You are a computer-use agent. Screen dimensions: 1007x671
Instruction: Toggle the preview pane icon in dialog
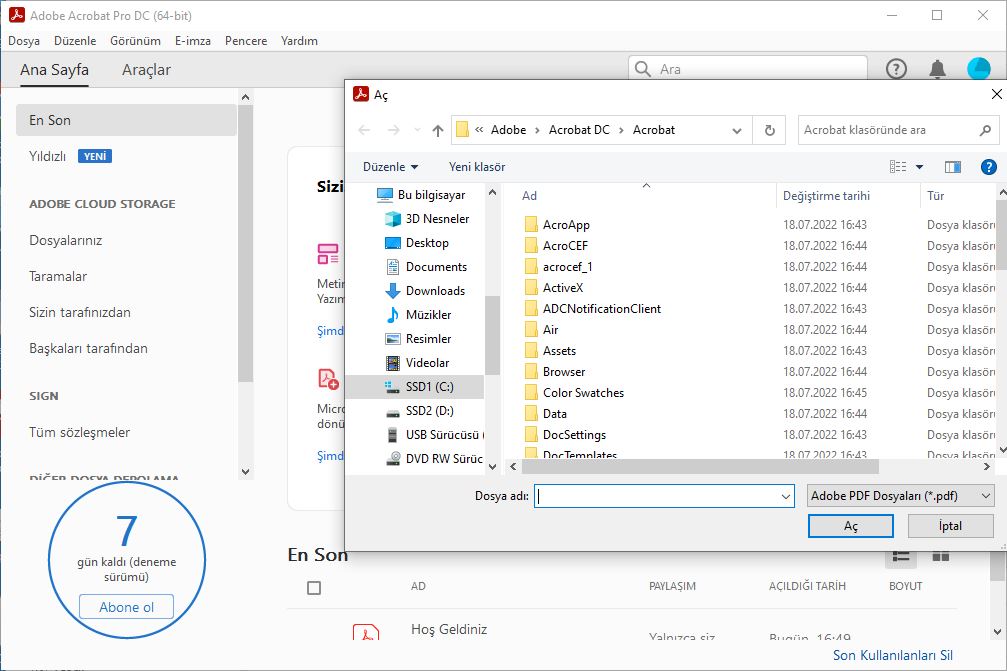tap(952, 167)
